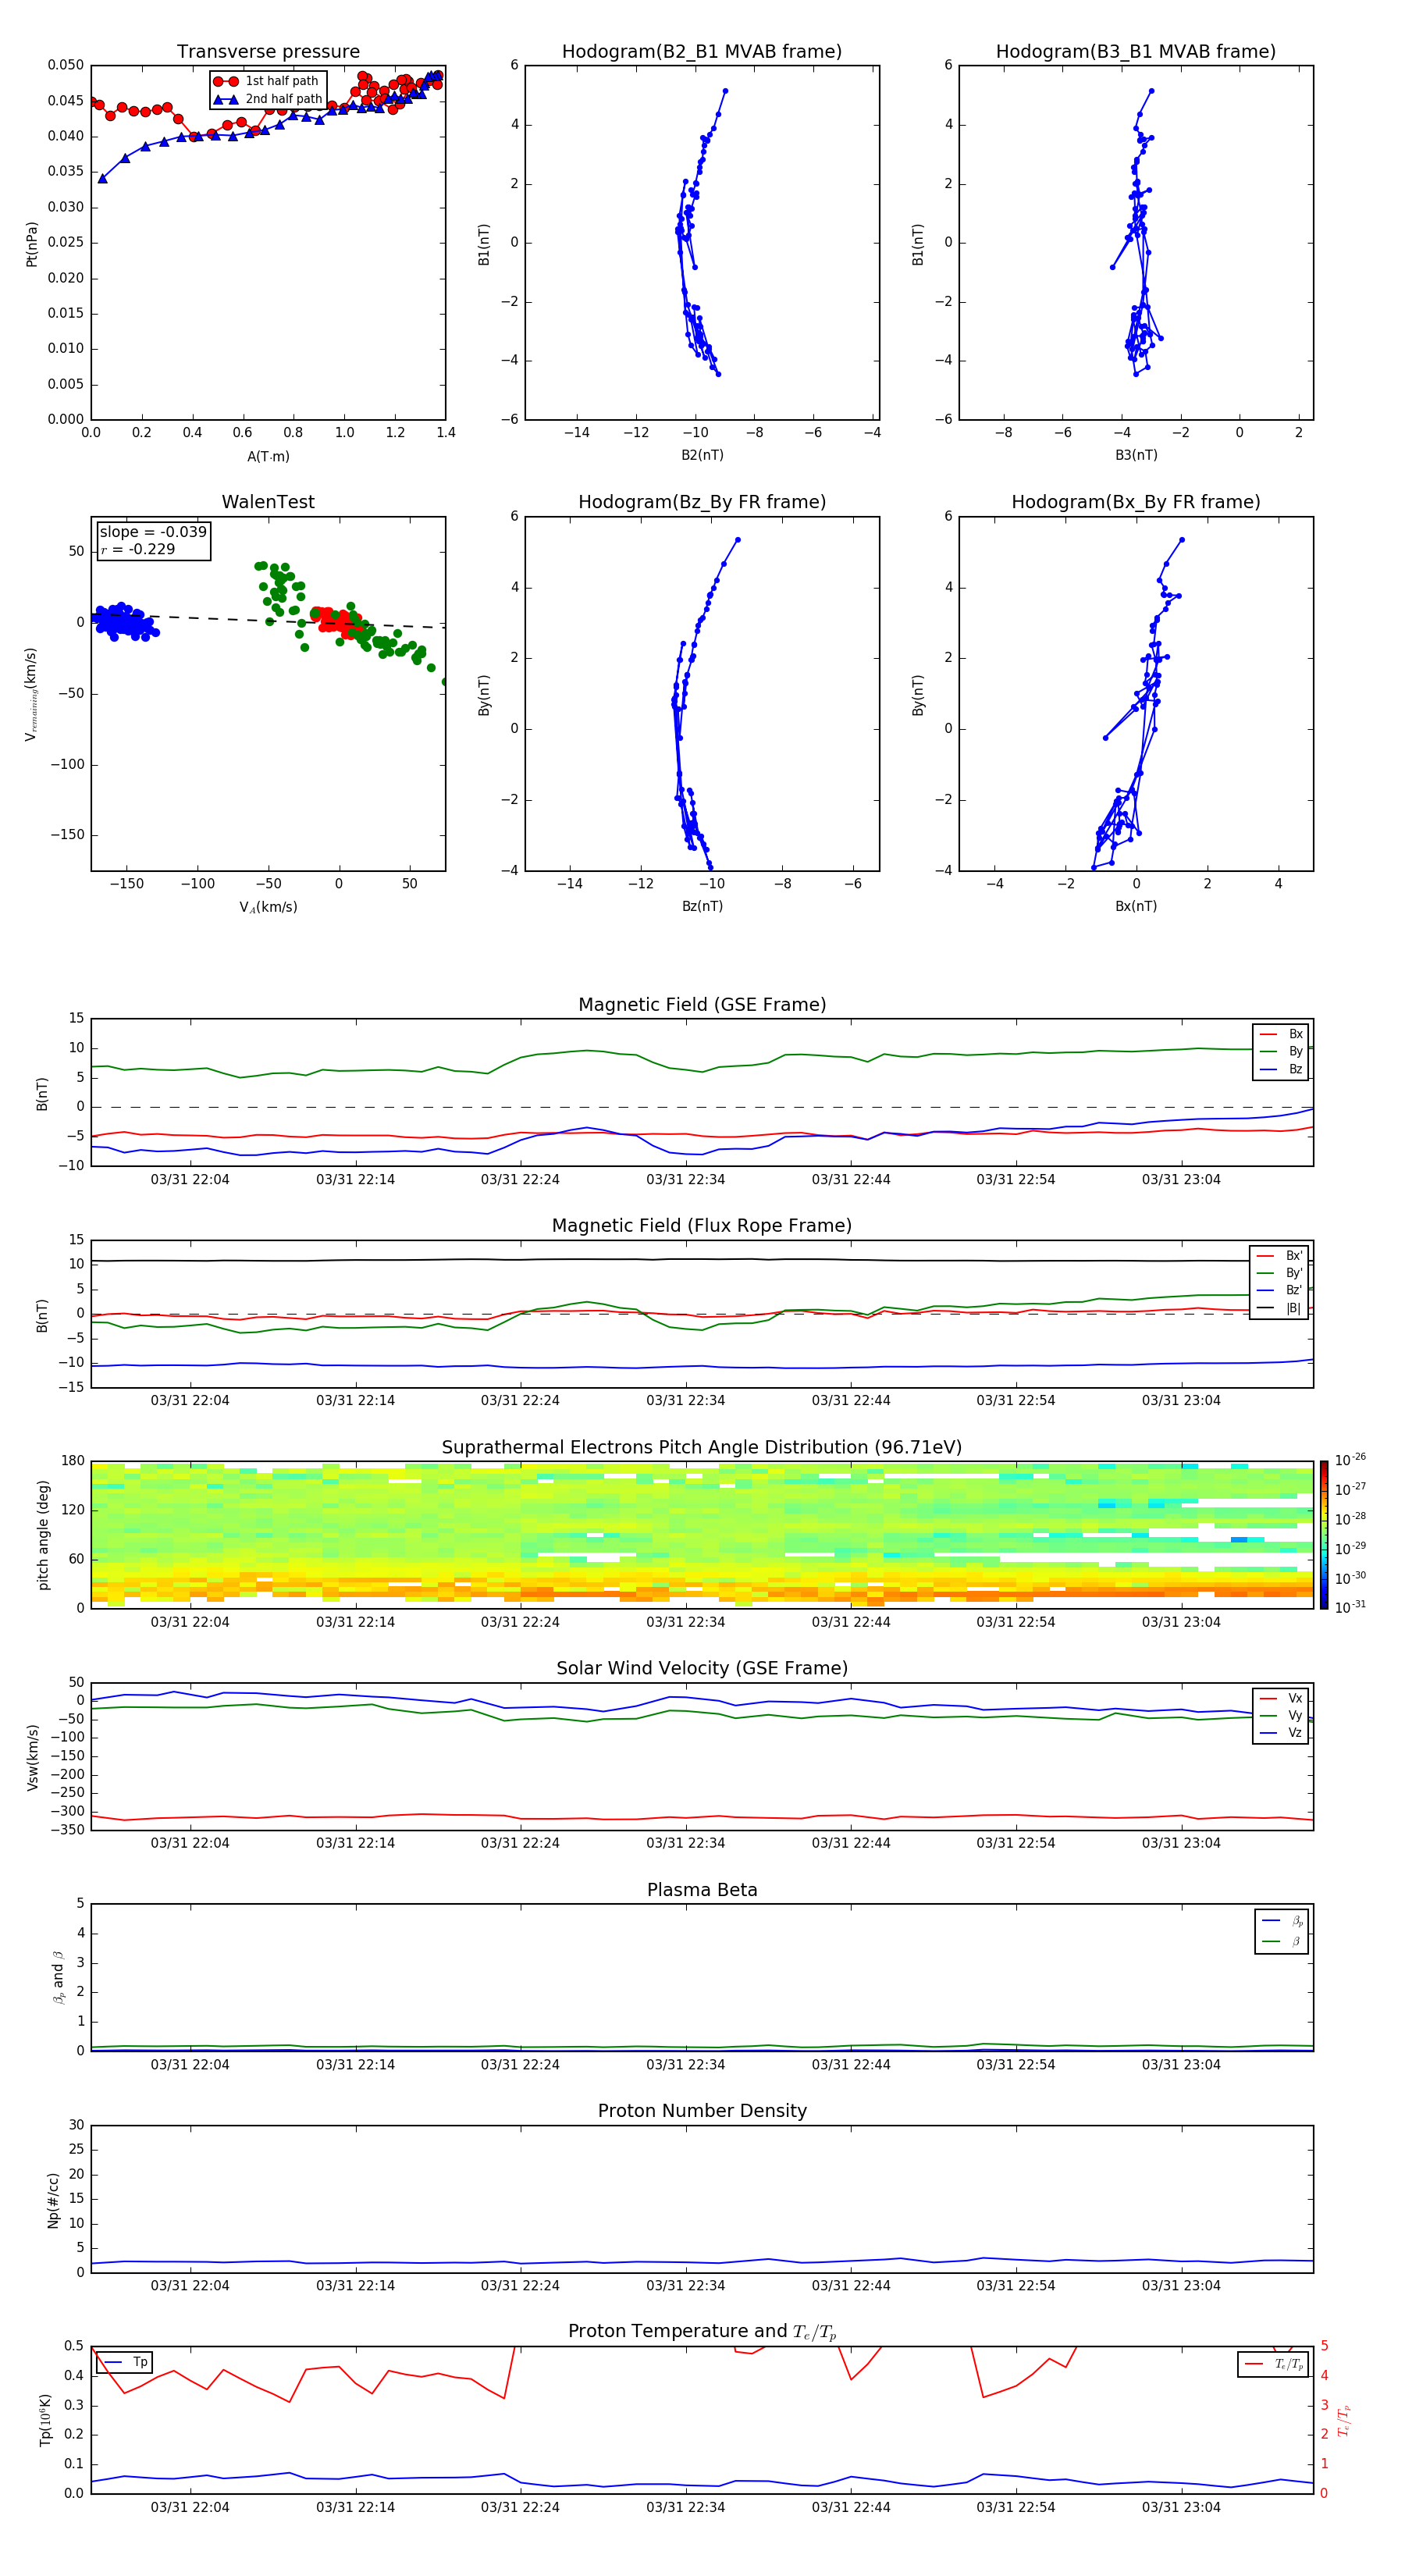The width and height of the screenshot is (1405, 2576).
Task: Click the "V_A(km/s)" axis label under WalenTest
Action: 268,907
